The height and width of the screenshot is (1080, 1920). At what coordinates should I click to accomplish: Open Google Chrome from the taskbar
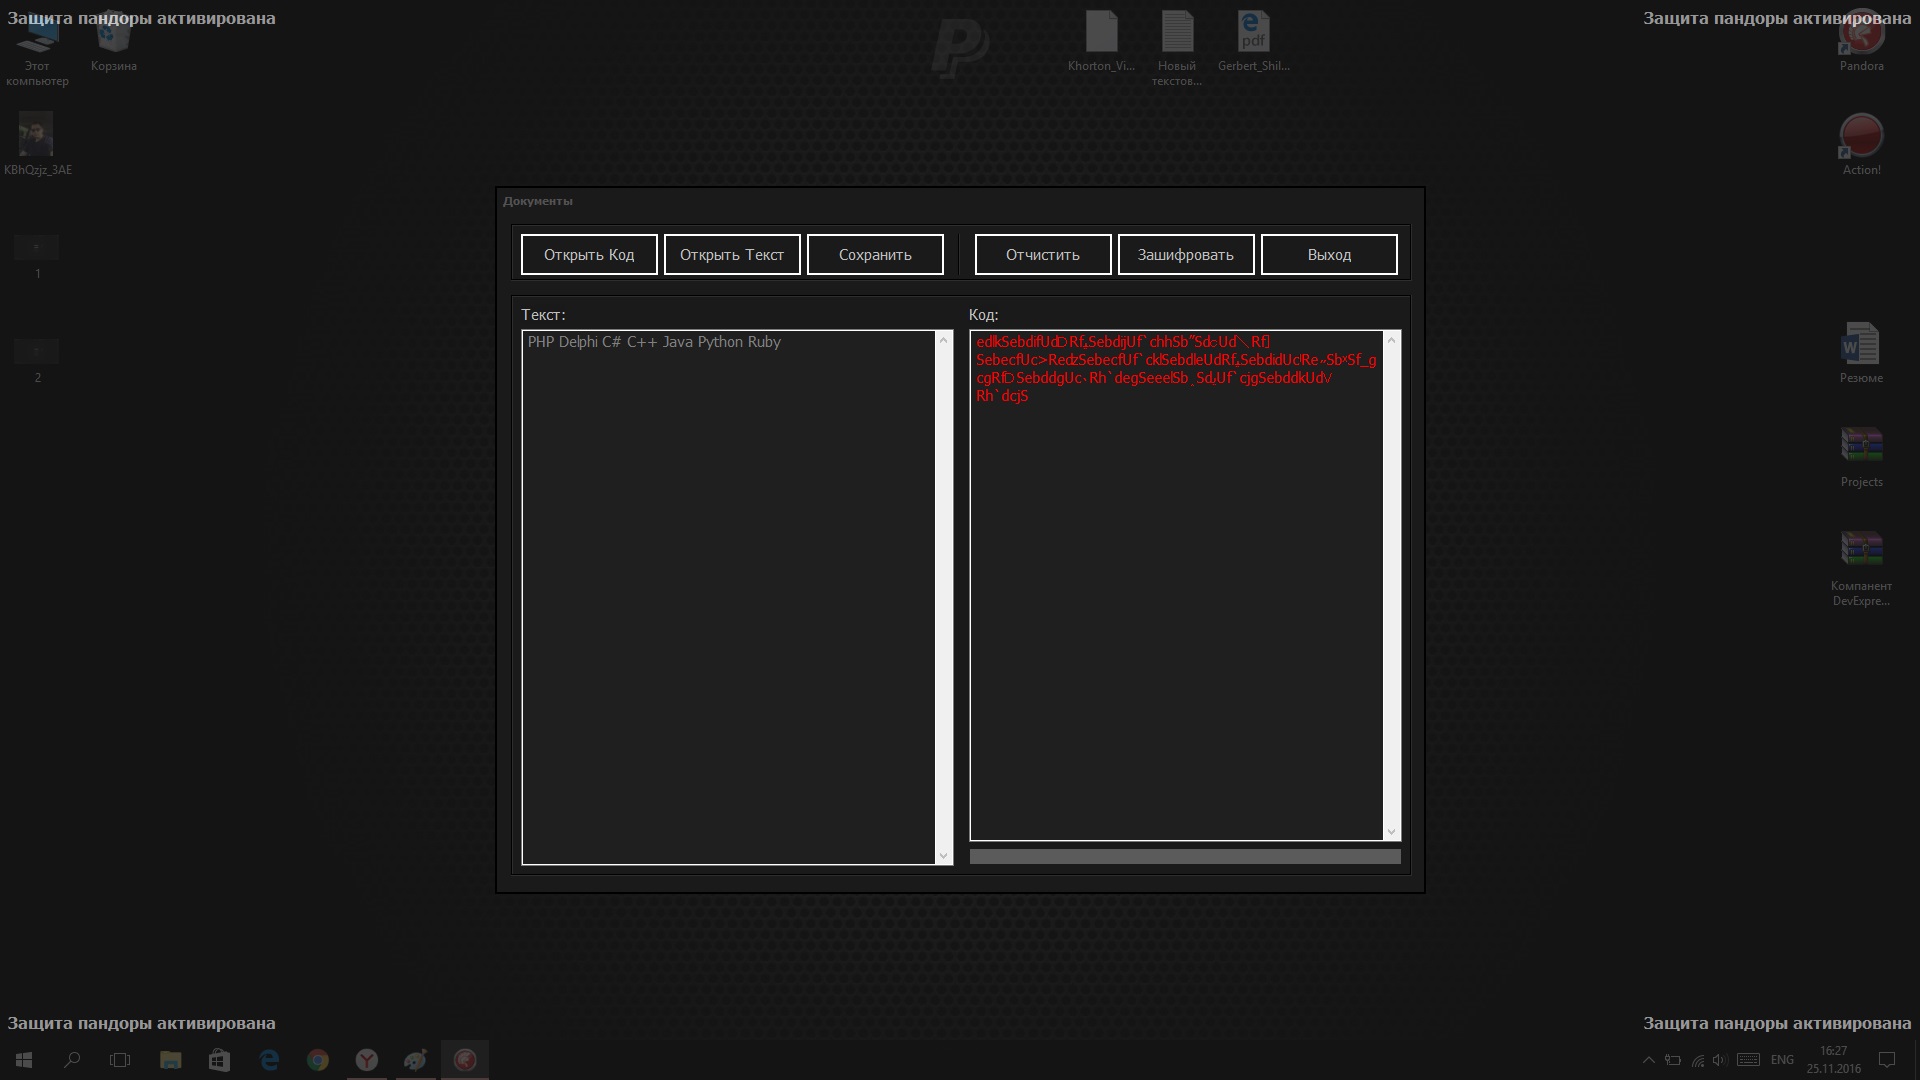click(x=318, y=1060)
